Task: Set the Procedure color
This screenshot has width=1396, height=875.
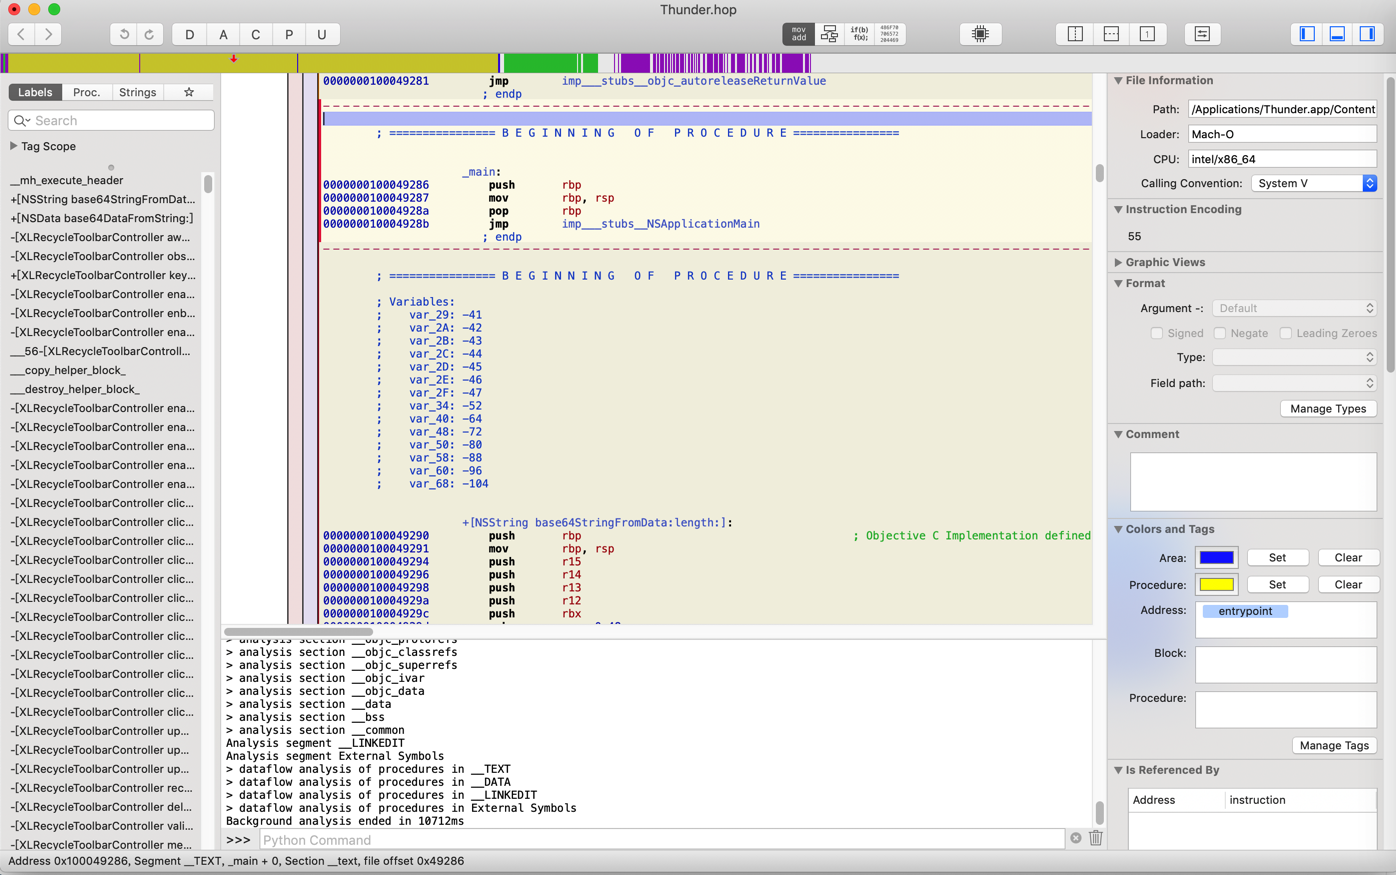Action: [1277, 585]
